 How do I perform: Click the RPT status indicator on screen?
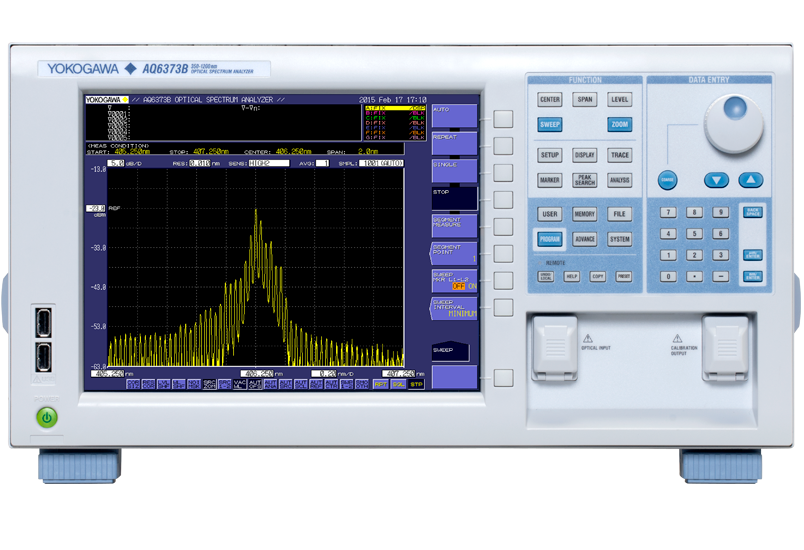pyautogui.click(x=380, y=384)
